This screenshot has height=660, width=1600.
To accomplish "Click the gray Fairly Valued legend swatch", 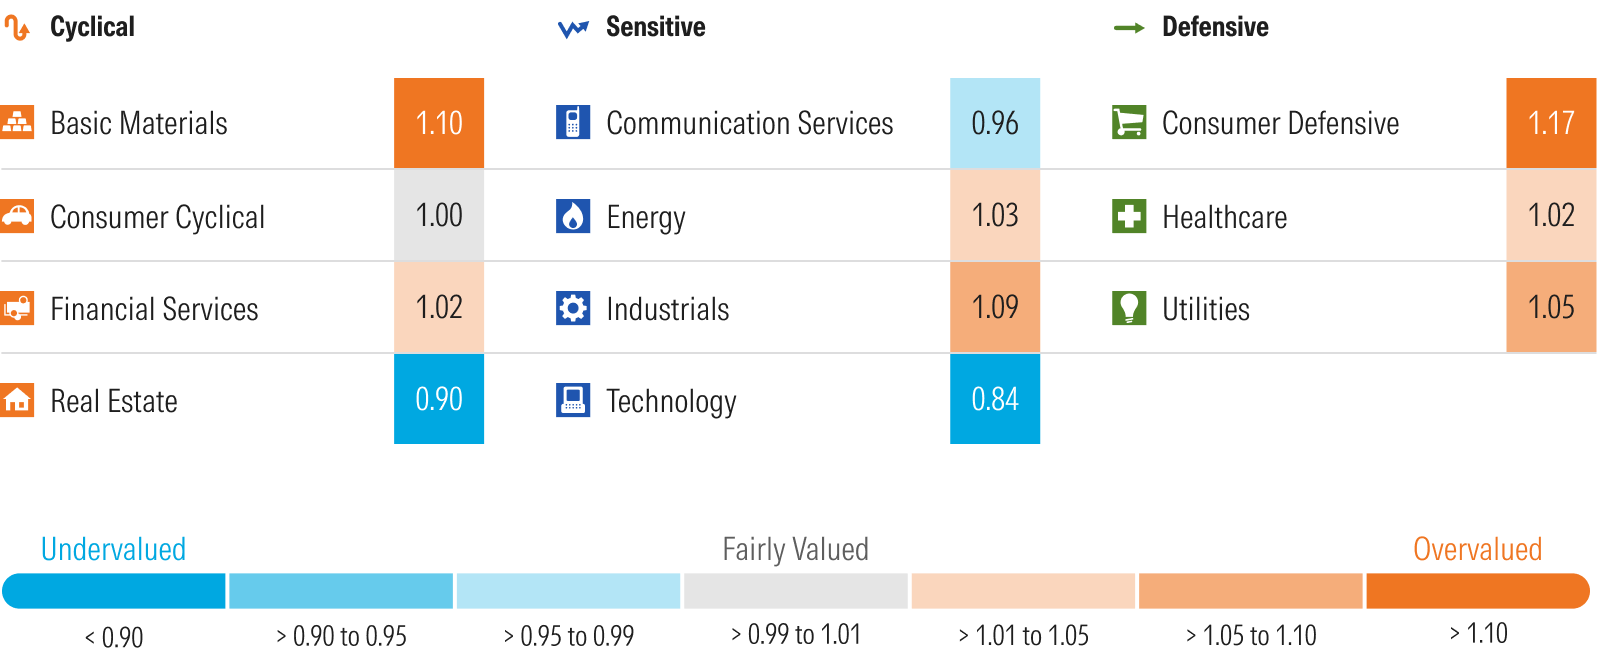I will (x=796, y=591).
